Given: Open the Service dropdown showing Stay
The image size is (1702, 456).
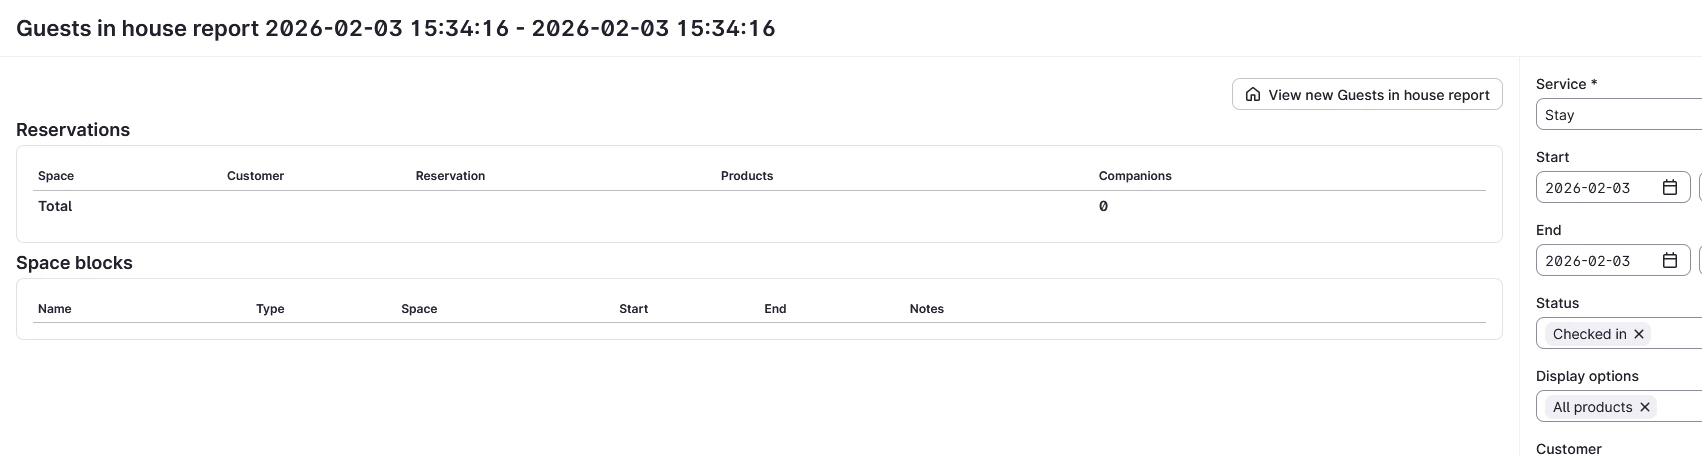Looking at the screenshot, I should coord(1620,115).
